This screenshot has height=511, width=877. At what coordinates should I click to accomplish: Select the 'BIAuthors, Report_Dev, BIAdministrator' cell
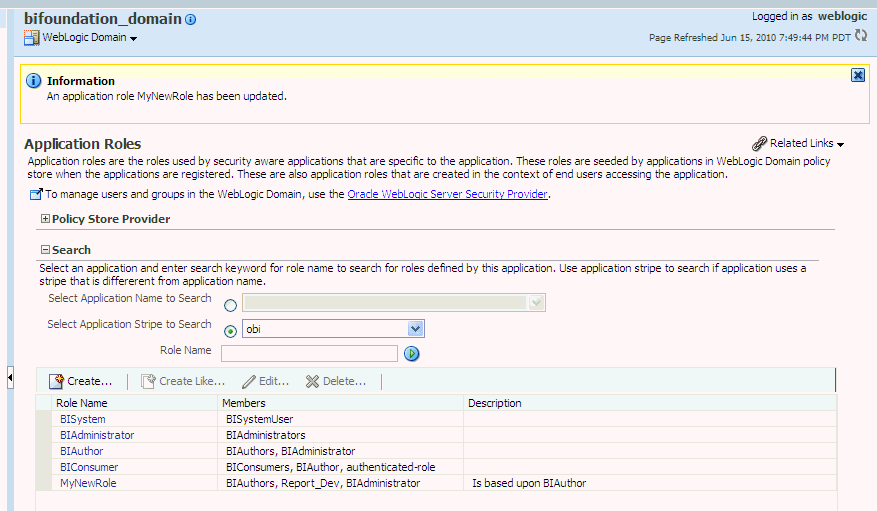[340, 483]
